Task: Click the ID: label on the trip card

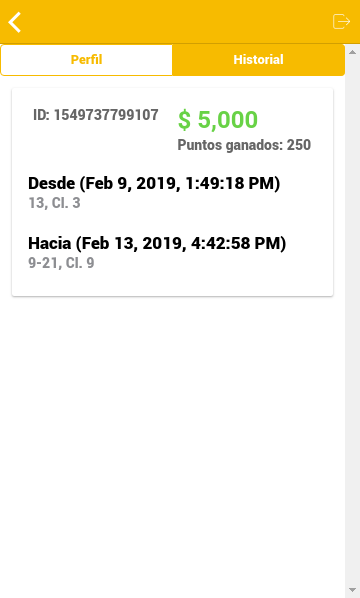Action: click(x=41, y=115)
